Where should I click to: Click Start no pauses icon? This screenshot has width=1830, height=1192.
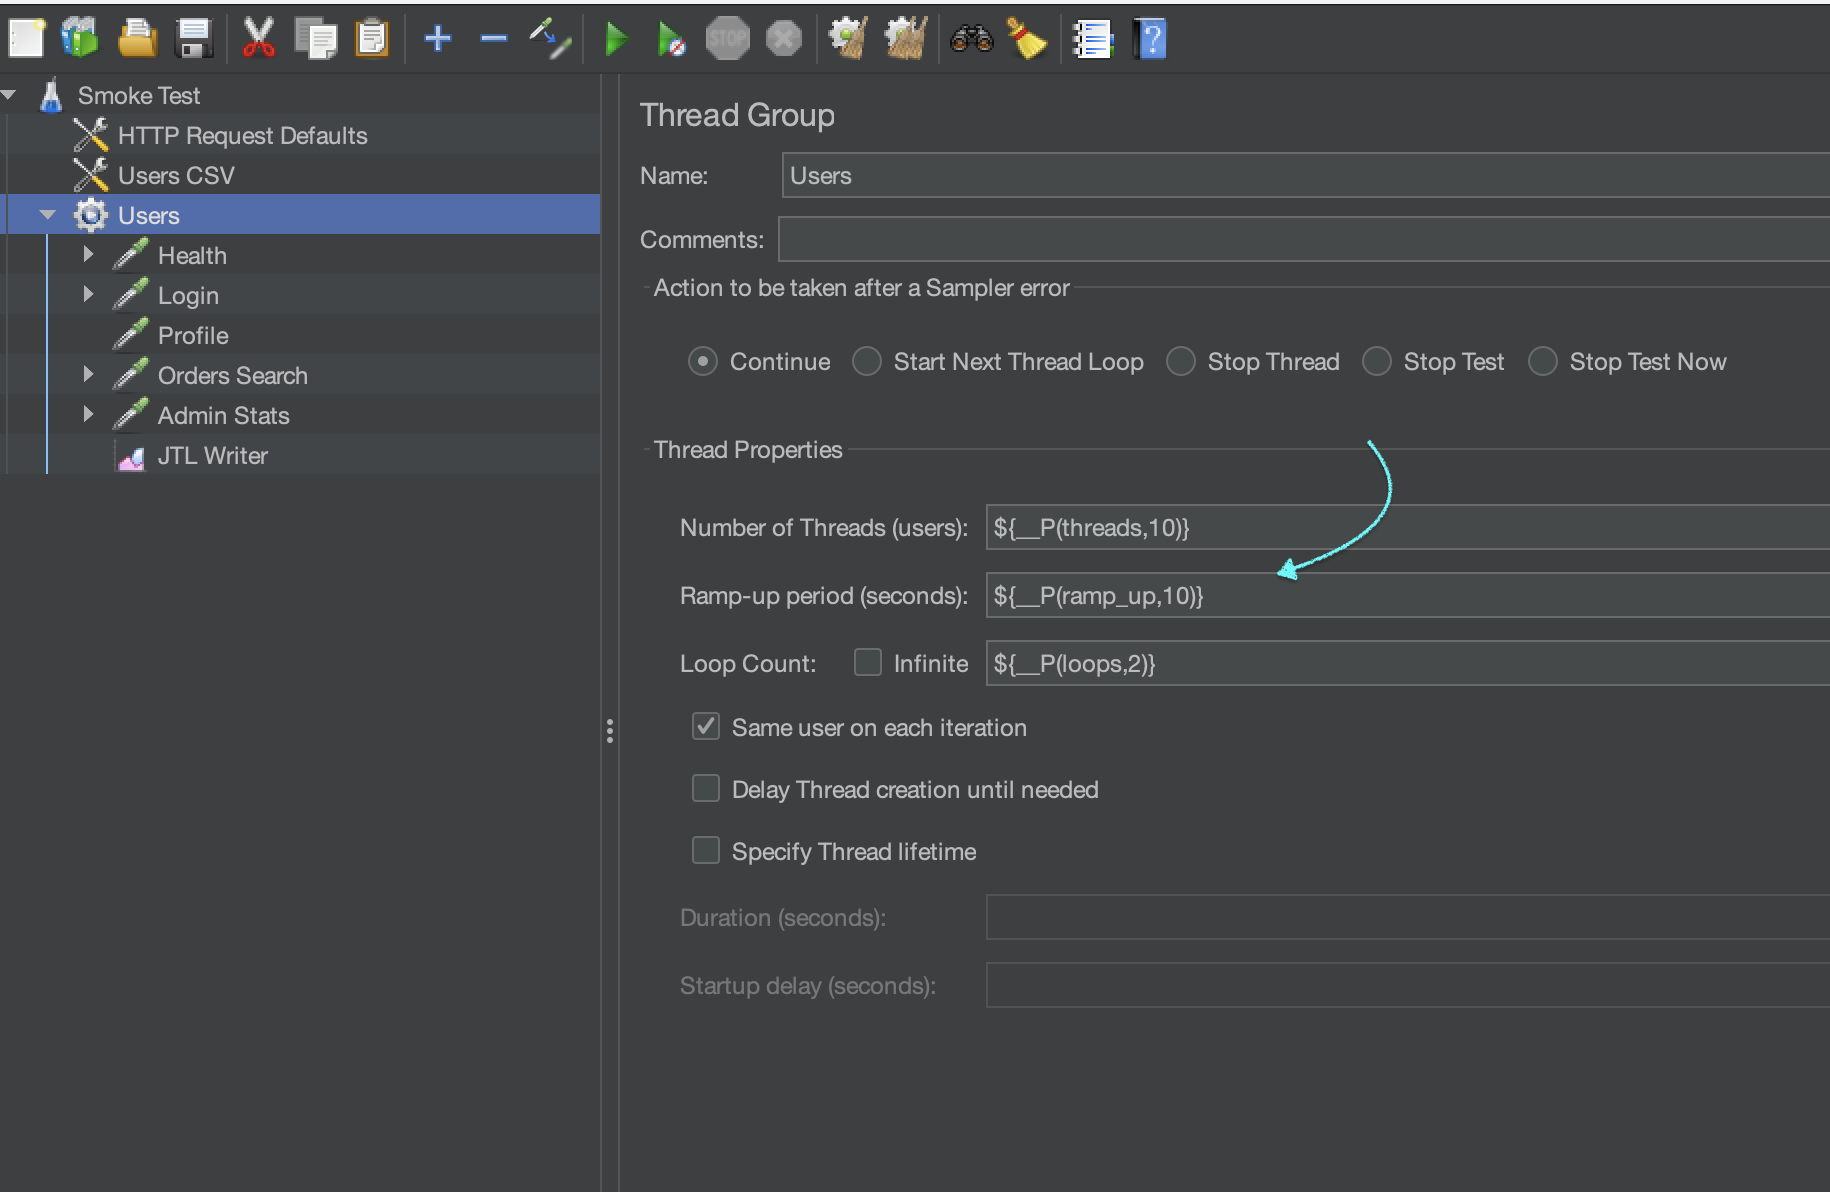(x=670, y=40)
